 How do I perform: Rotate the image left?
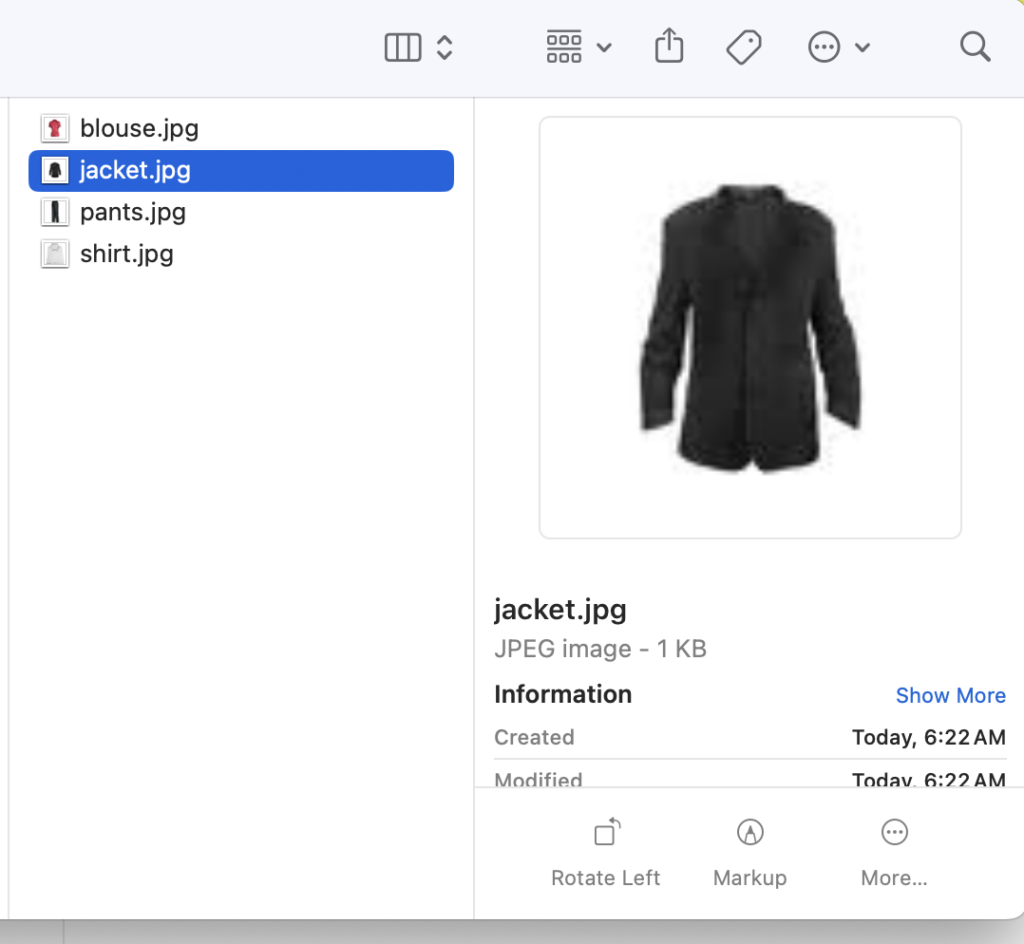[x=606, y=850]
